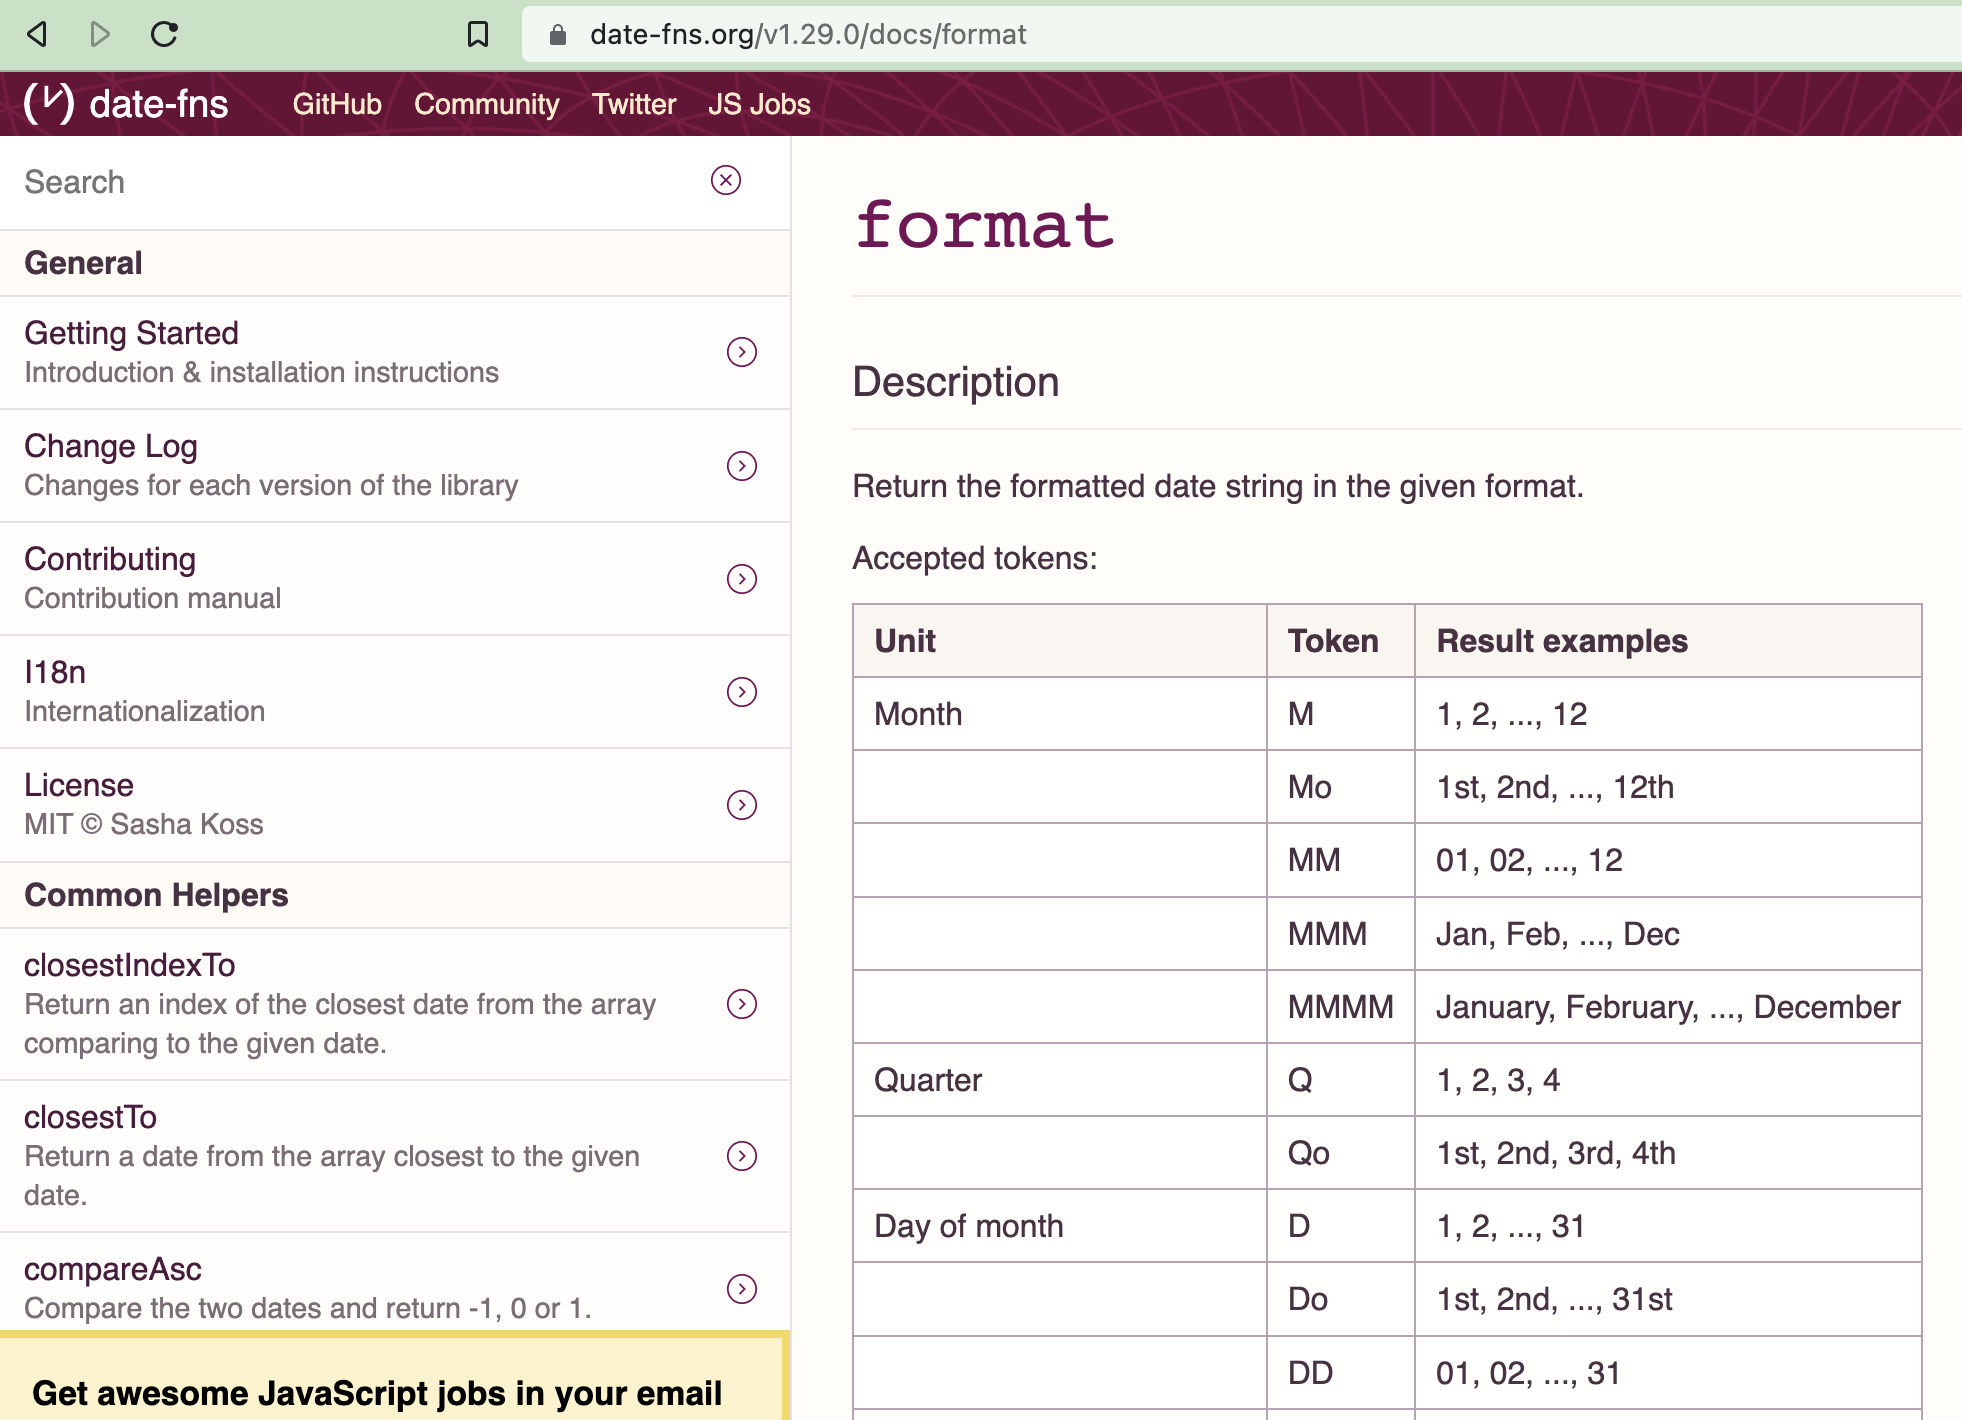Click the bookmark icon in toolbar
Screen dimensions: 1962x1420
[478, 34]
